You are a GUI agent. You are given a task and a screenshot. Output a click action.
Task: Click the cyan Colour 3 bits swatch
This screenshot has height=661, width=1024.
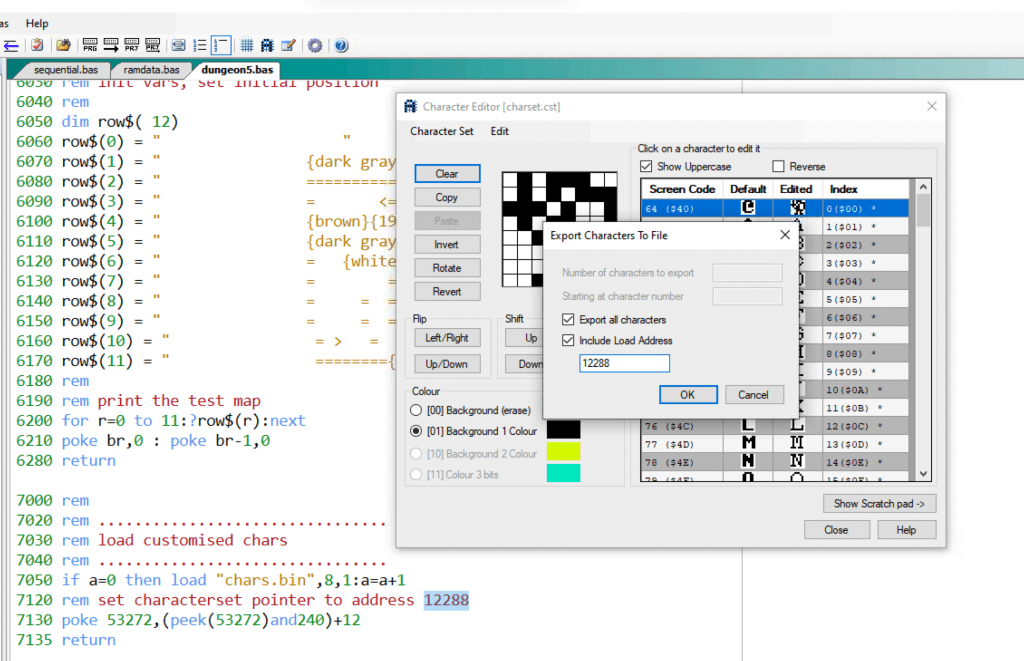point(563,473)
